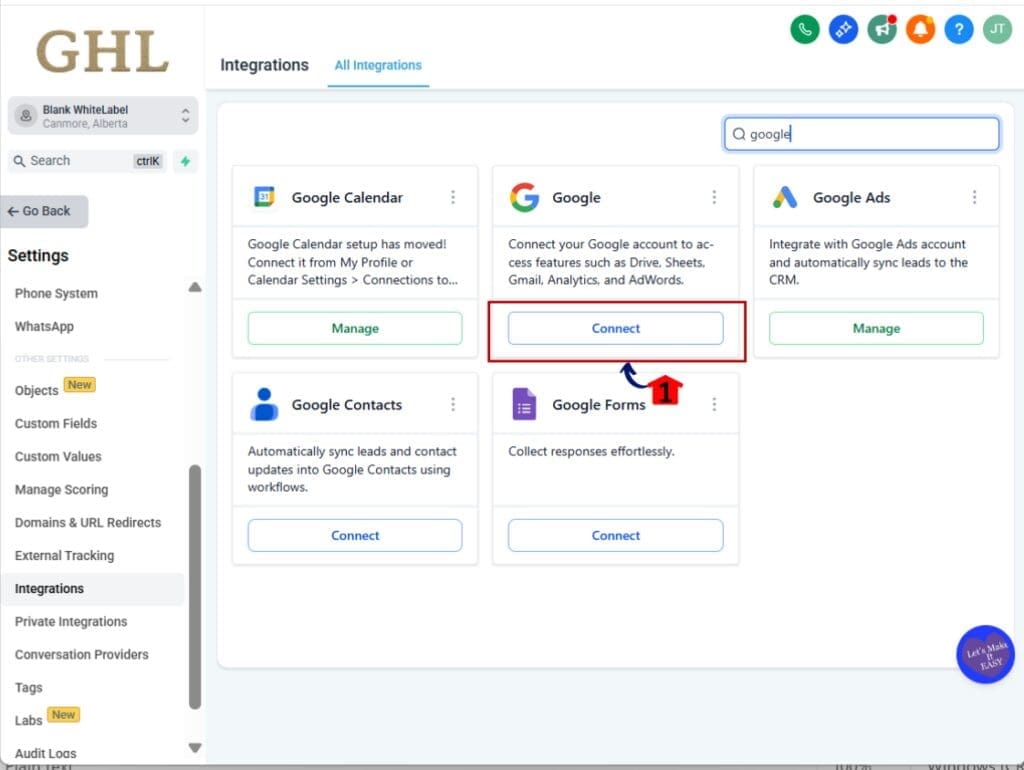Click the Google Contacts person icon
The height and width of the screenshot is (770, 1024).
point(264,404)
